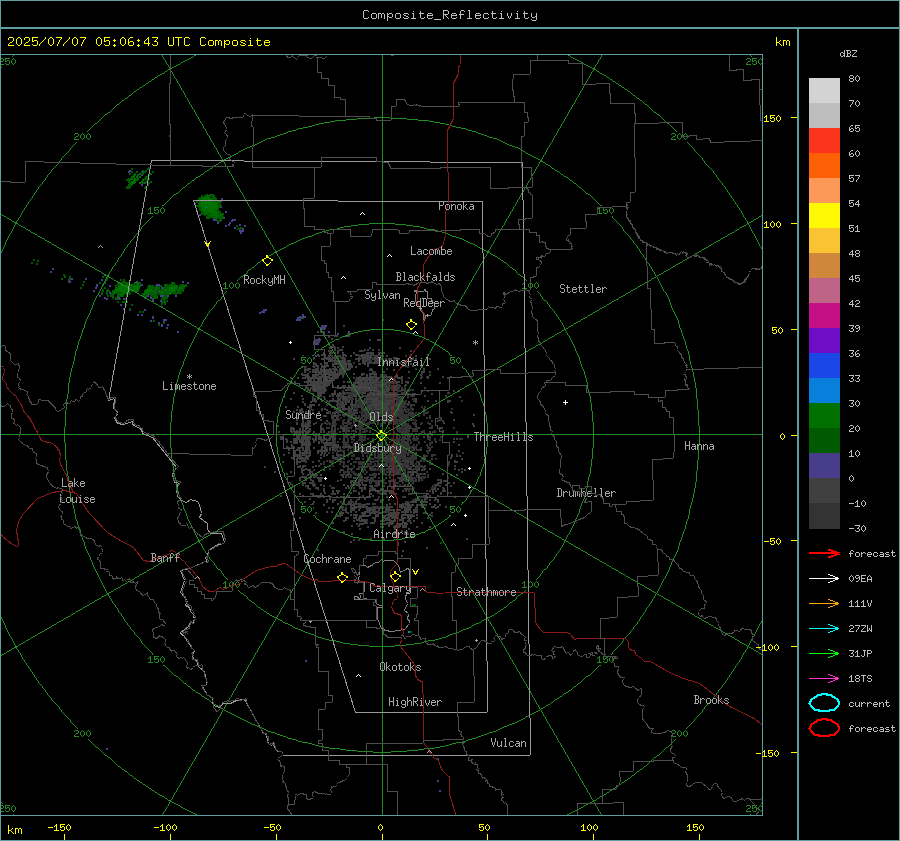Screen dimensions: 900x841
Task: Select the orange 111V arrow symbol
Action: tap(824, 603)
